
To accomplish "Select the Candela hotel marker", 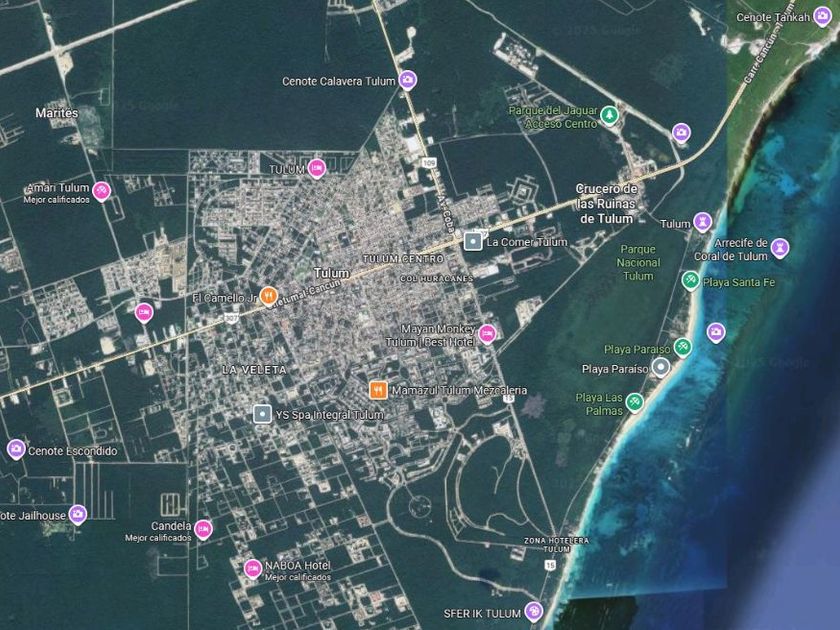I will tap(202, 529).
